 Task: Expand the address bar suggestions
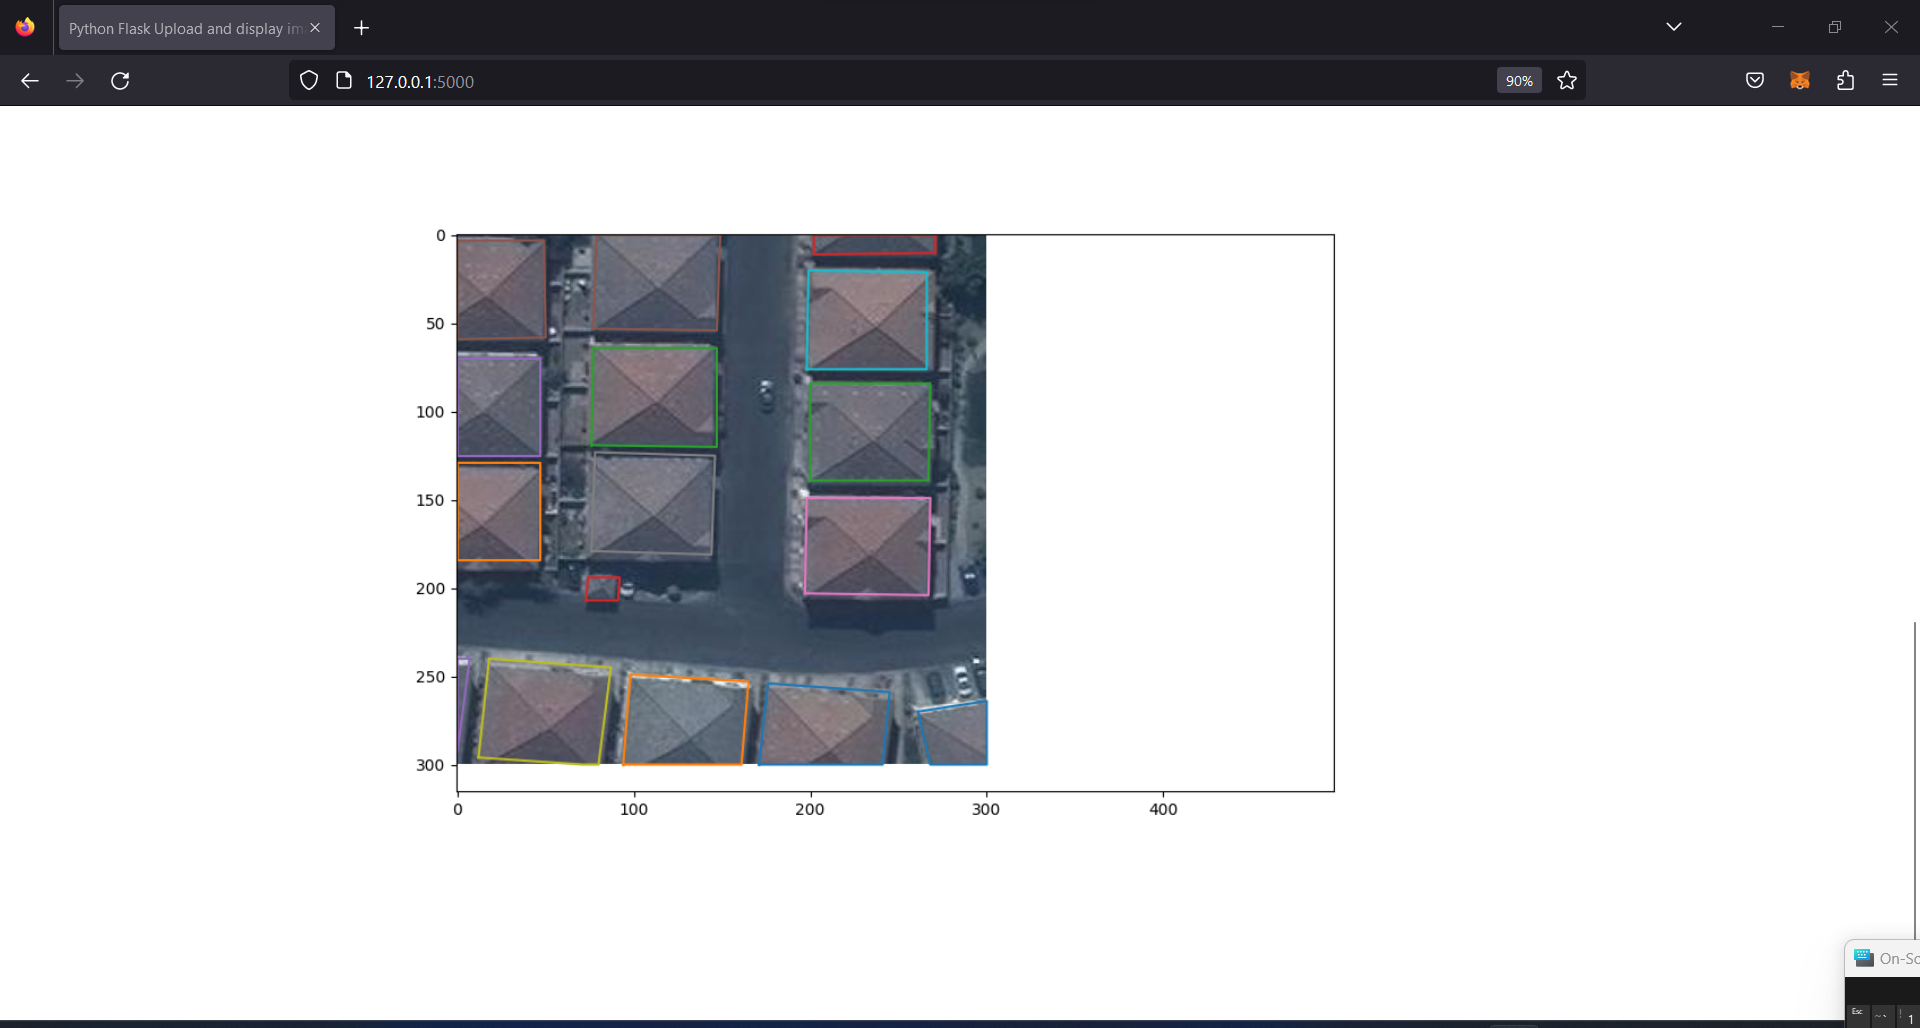(x=900, y=81)
